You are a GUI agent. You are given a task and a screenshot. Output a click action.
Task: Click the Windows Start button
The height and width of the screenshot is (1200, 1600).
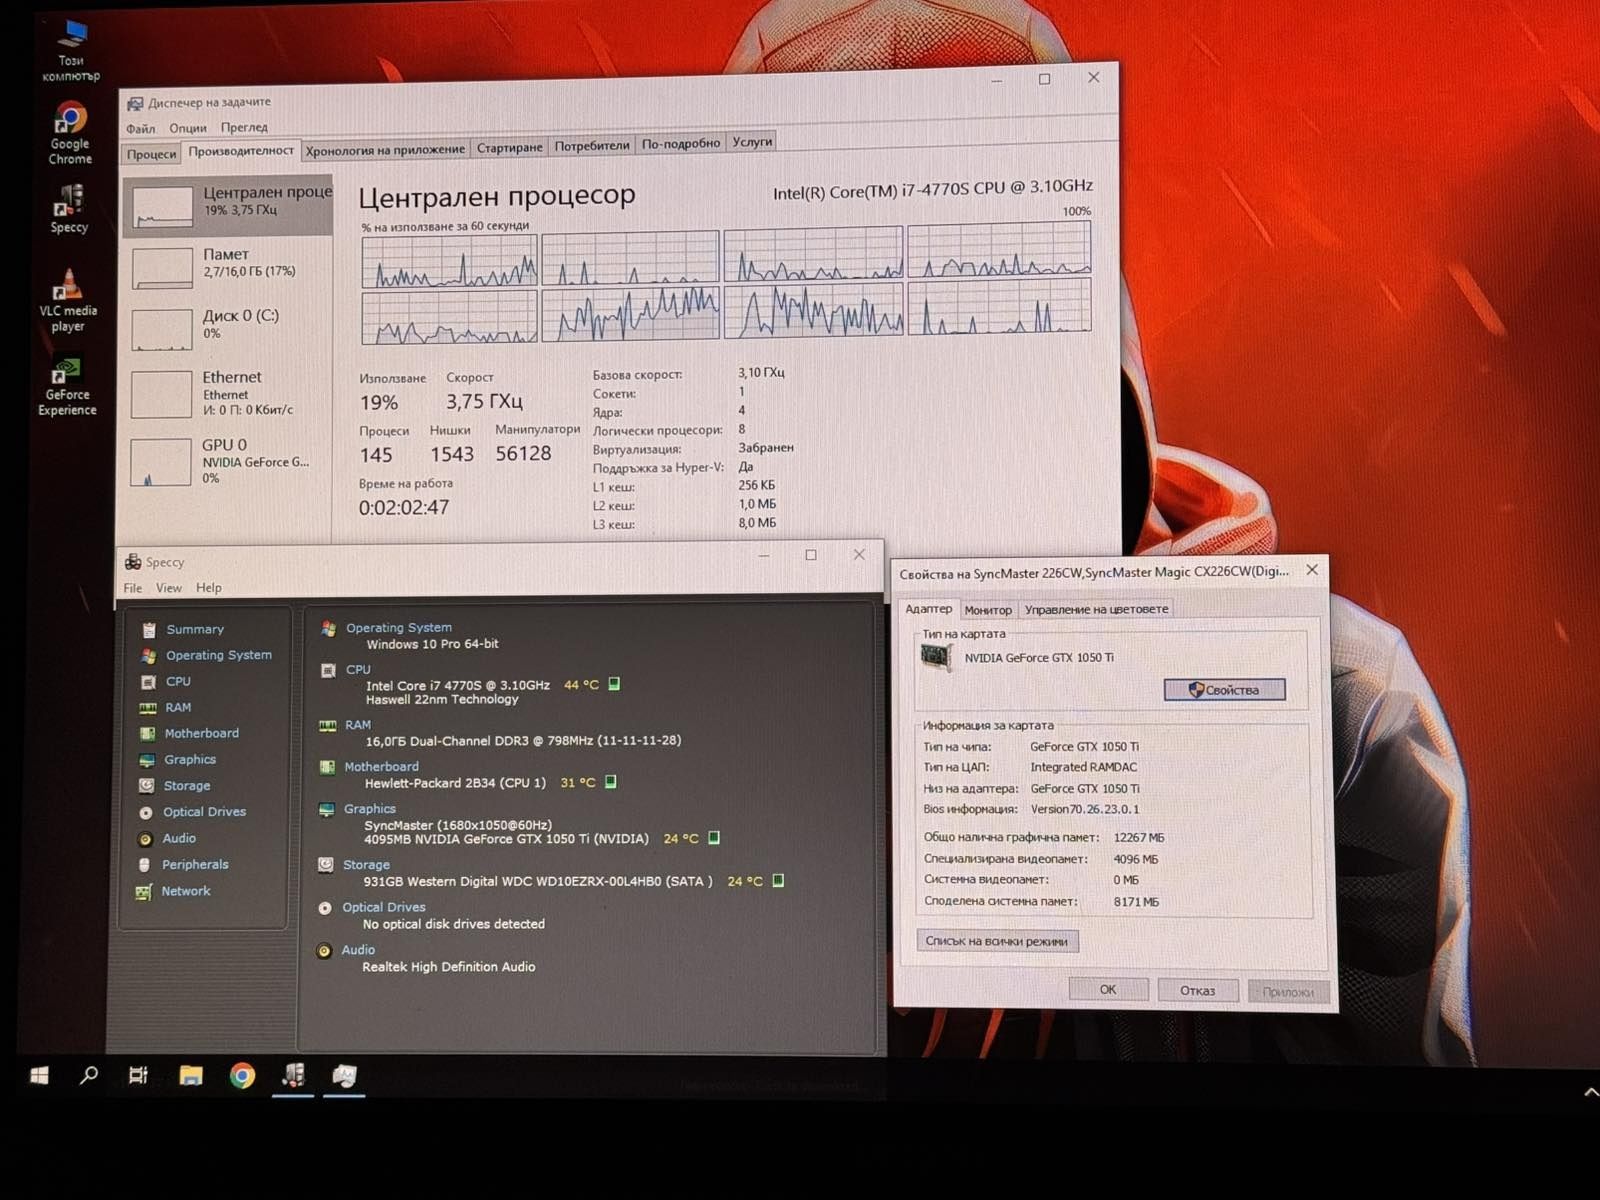click(40, 1076)
